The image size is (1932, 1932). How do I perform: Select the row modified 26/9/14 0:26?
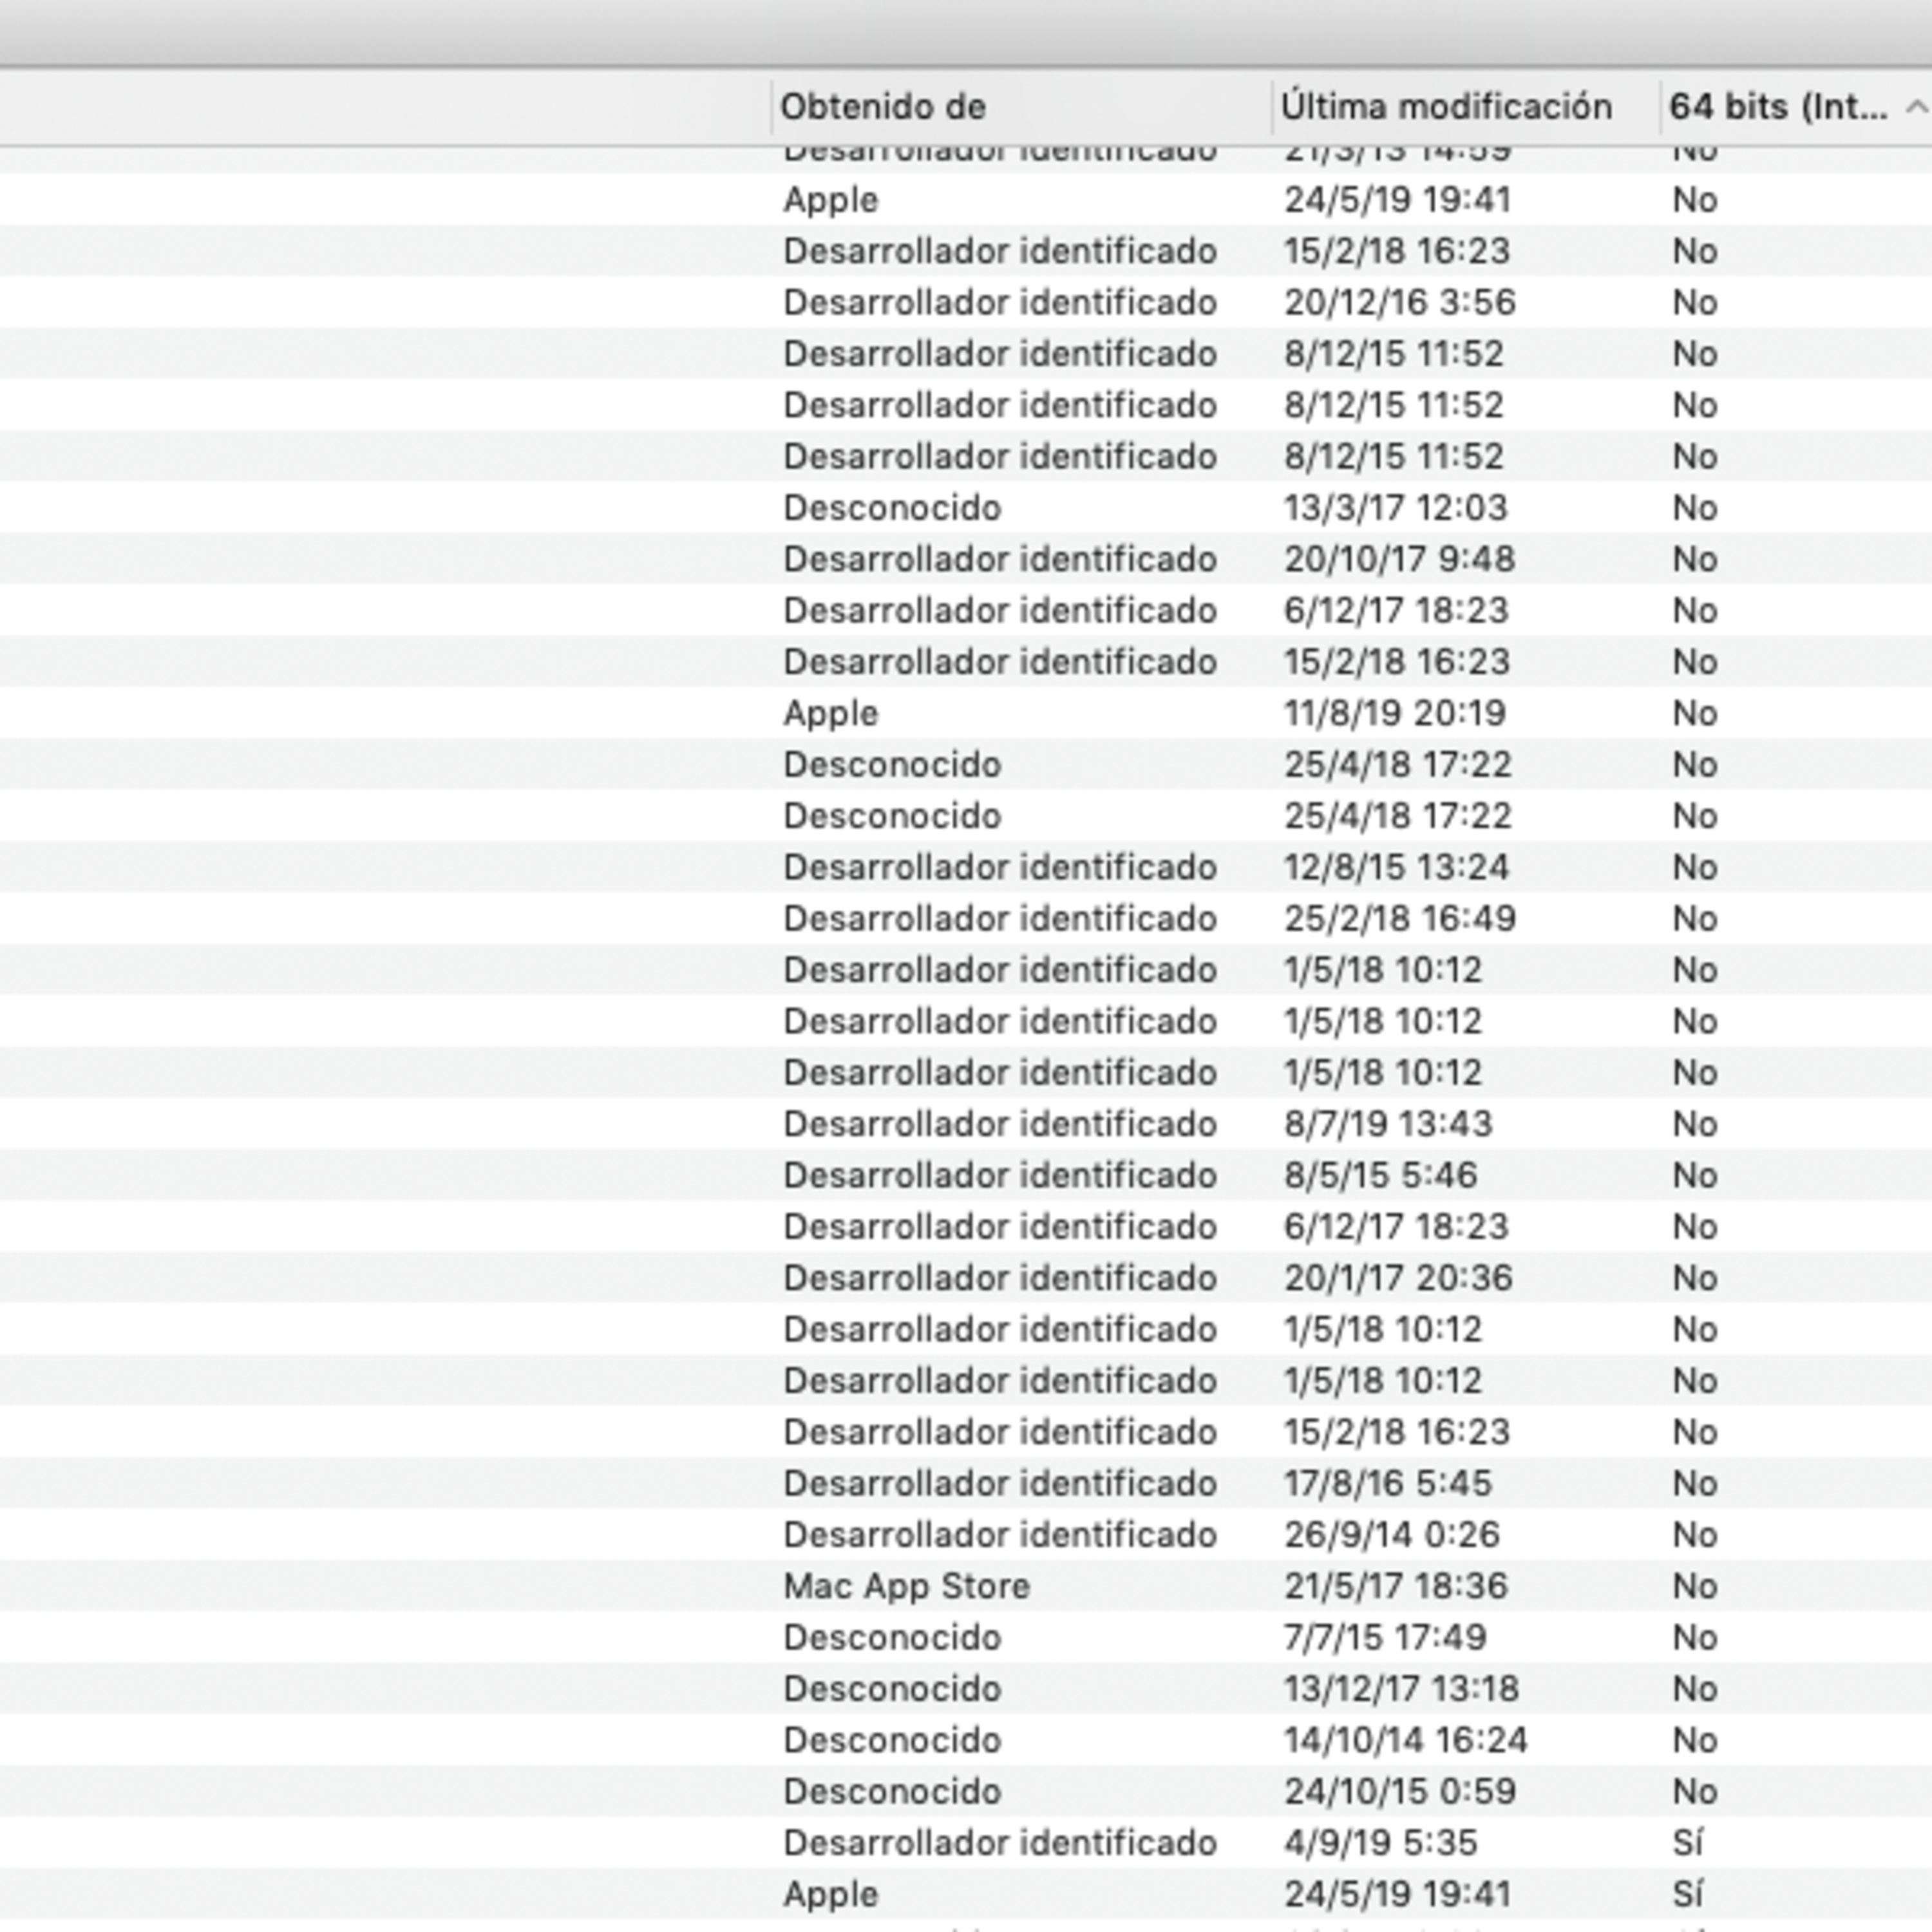point(1392,1534)
